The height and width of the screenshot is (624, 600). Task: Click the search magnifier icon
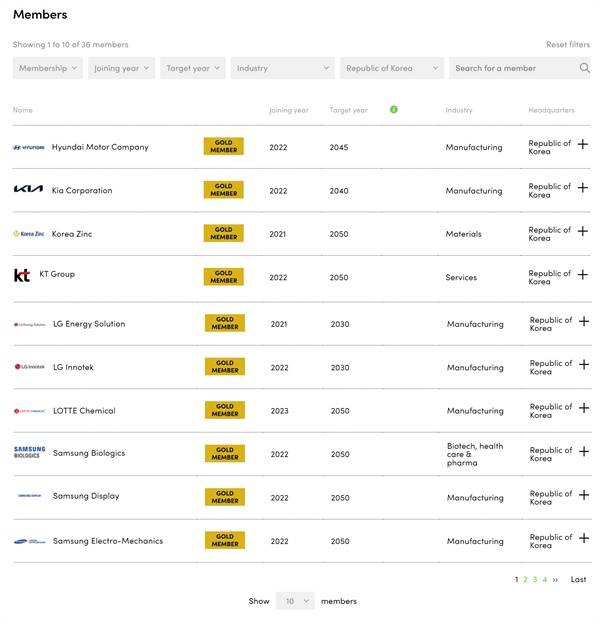584,68
